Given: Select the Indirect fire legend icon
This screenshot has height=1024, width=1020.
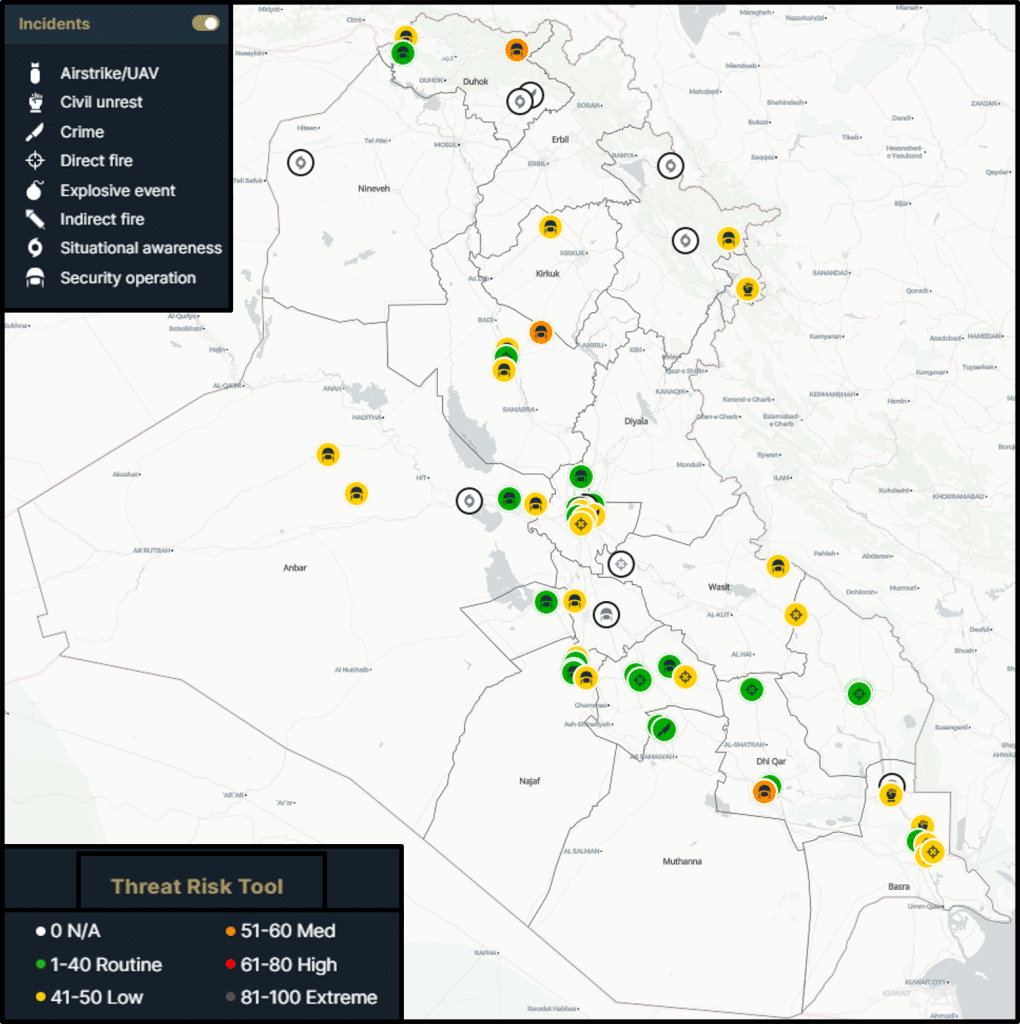Looking at the screenshot, I should coord(36,219).
